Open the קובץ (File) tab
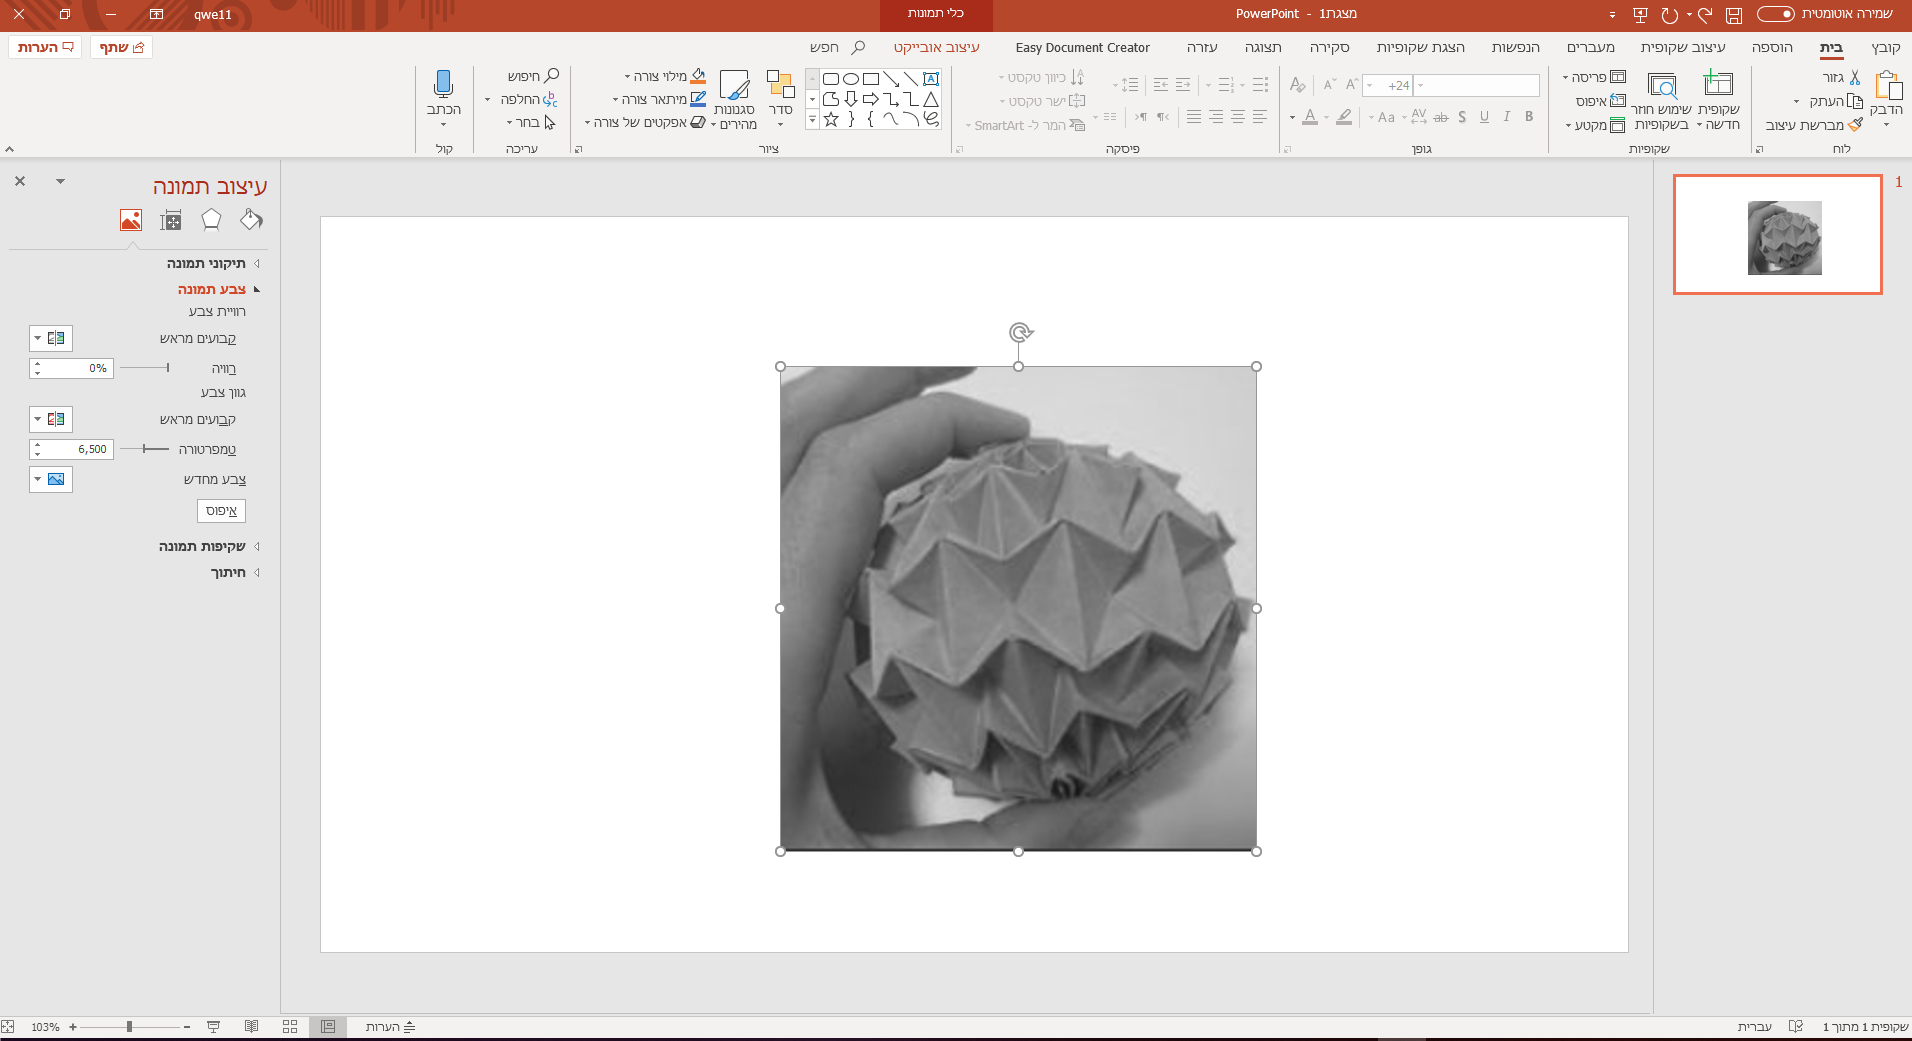The height and width of the screenshot is (1041, 1912). (x=1886, y=47)
